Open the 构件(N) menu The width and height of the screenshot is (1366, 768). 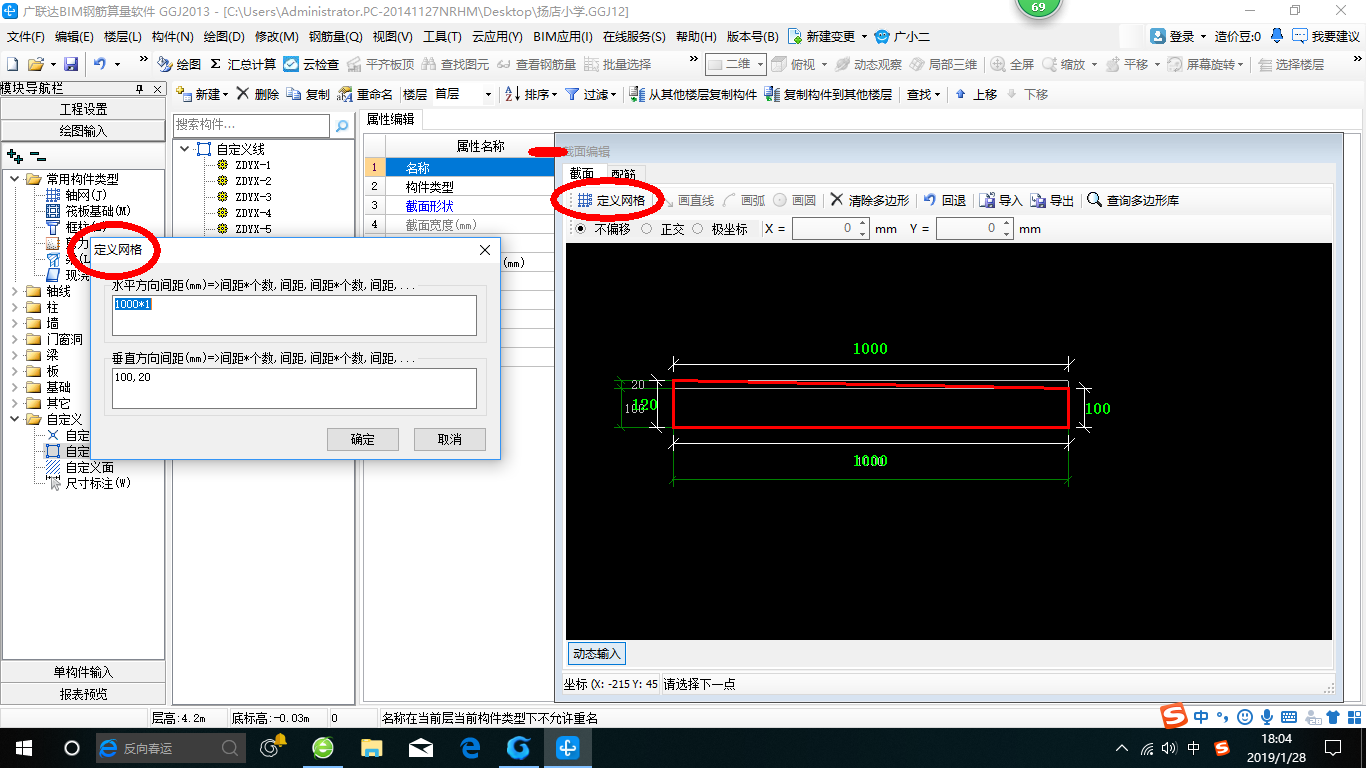tap(172, 37)
